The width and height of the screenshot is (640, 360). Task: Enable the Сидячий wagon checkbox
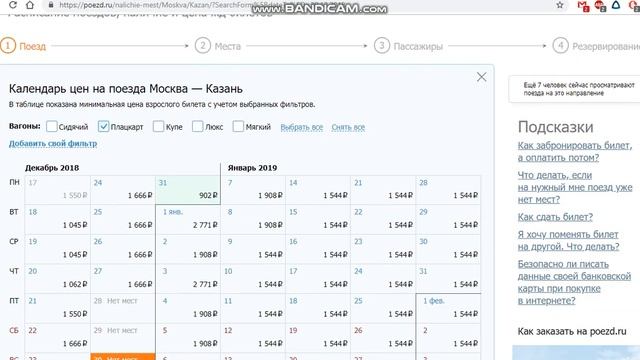pos(51,127)
